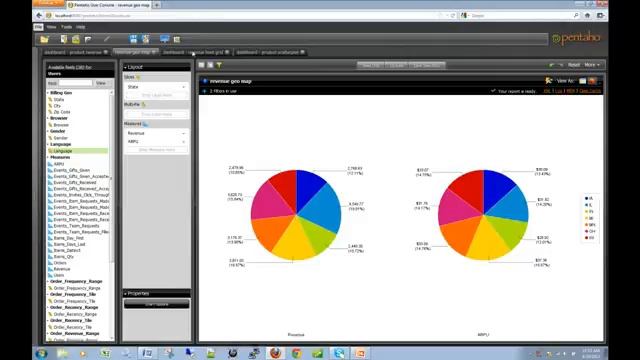This screenshot has width=640, height=360.
Task: Select the Items_Qty measure
Action: pos(64,257)
